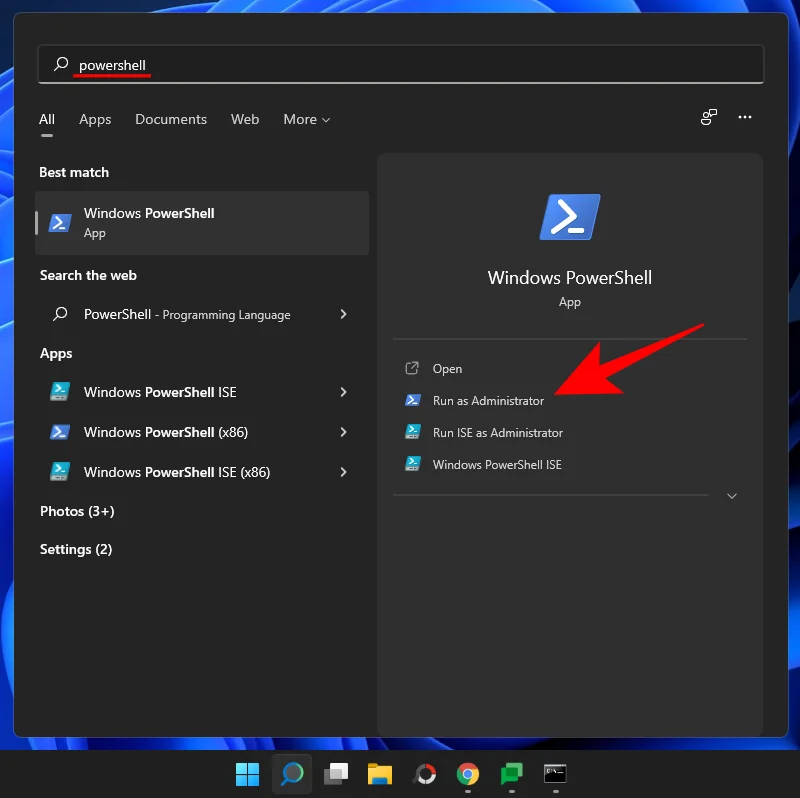Expand the PowerShell Programming Language web result

click(344, 313)
